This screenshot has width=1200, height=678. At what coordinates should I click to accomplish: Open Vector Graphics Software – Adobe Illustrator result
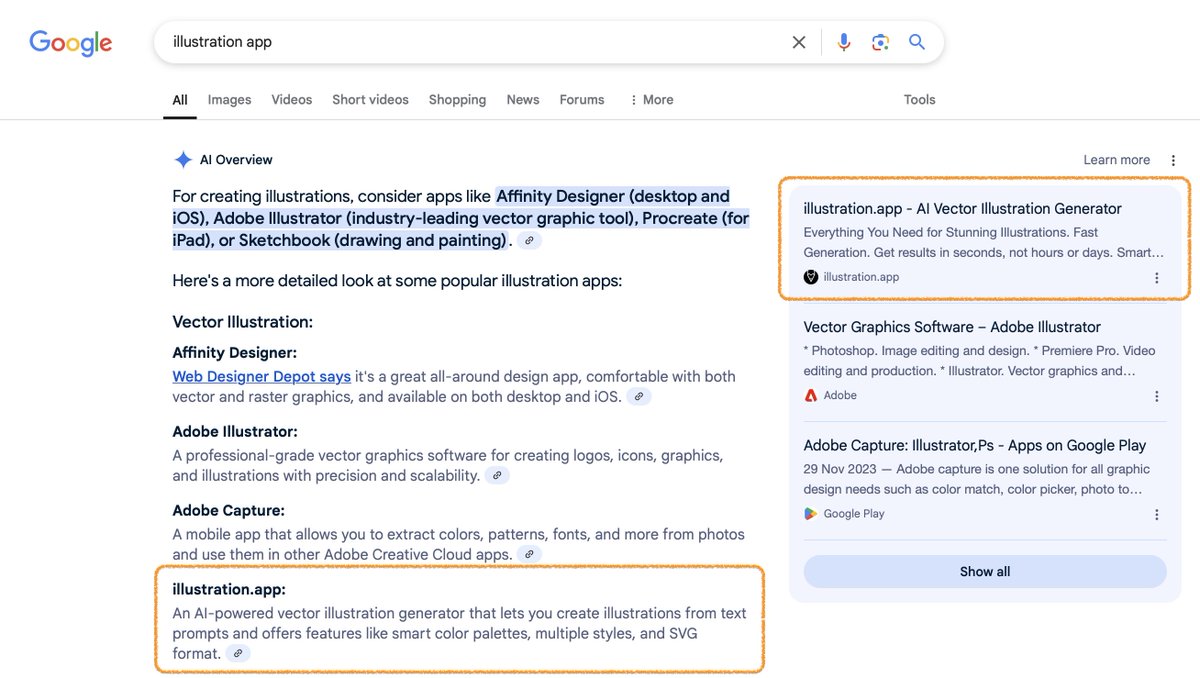click(952, 327)
